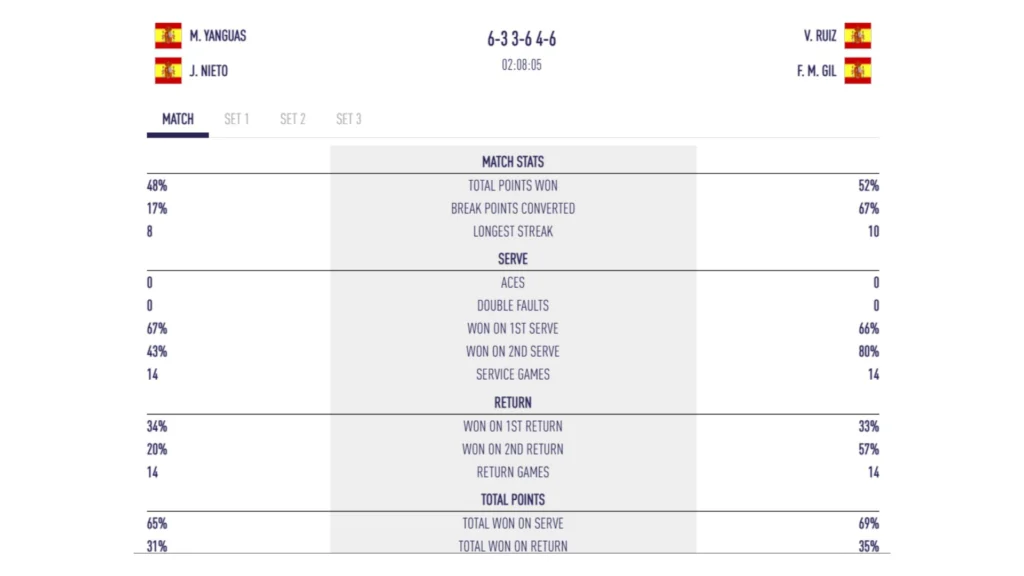
Task: Click the Spanish flag beside F. M. Gil
Action: click(x=857, y=71)
